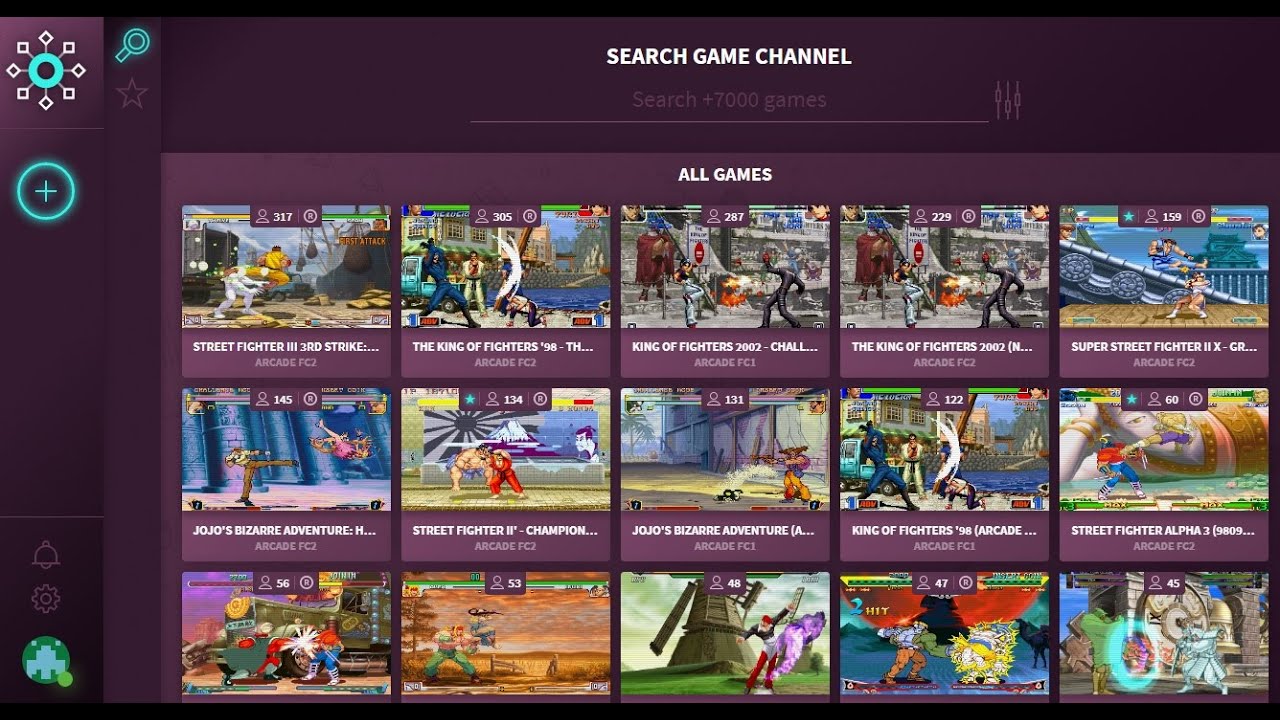Click 'ARCADE FC1' under JoJo's Bizarre Adventure (A

[725, 546]
